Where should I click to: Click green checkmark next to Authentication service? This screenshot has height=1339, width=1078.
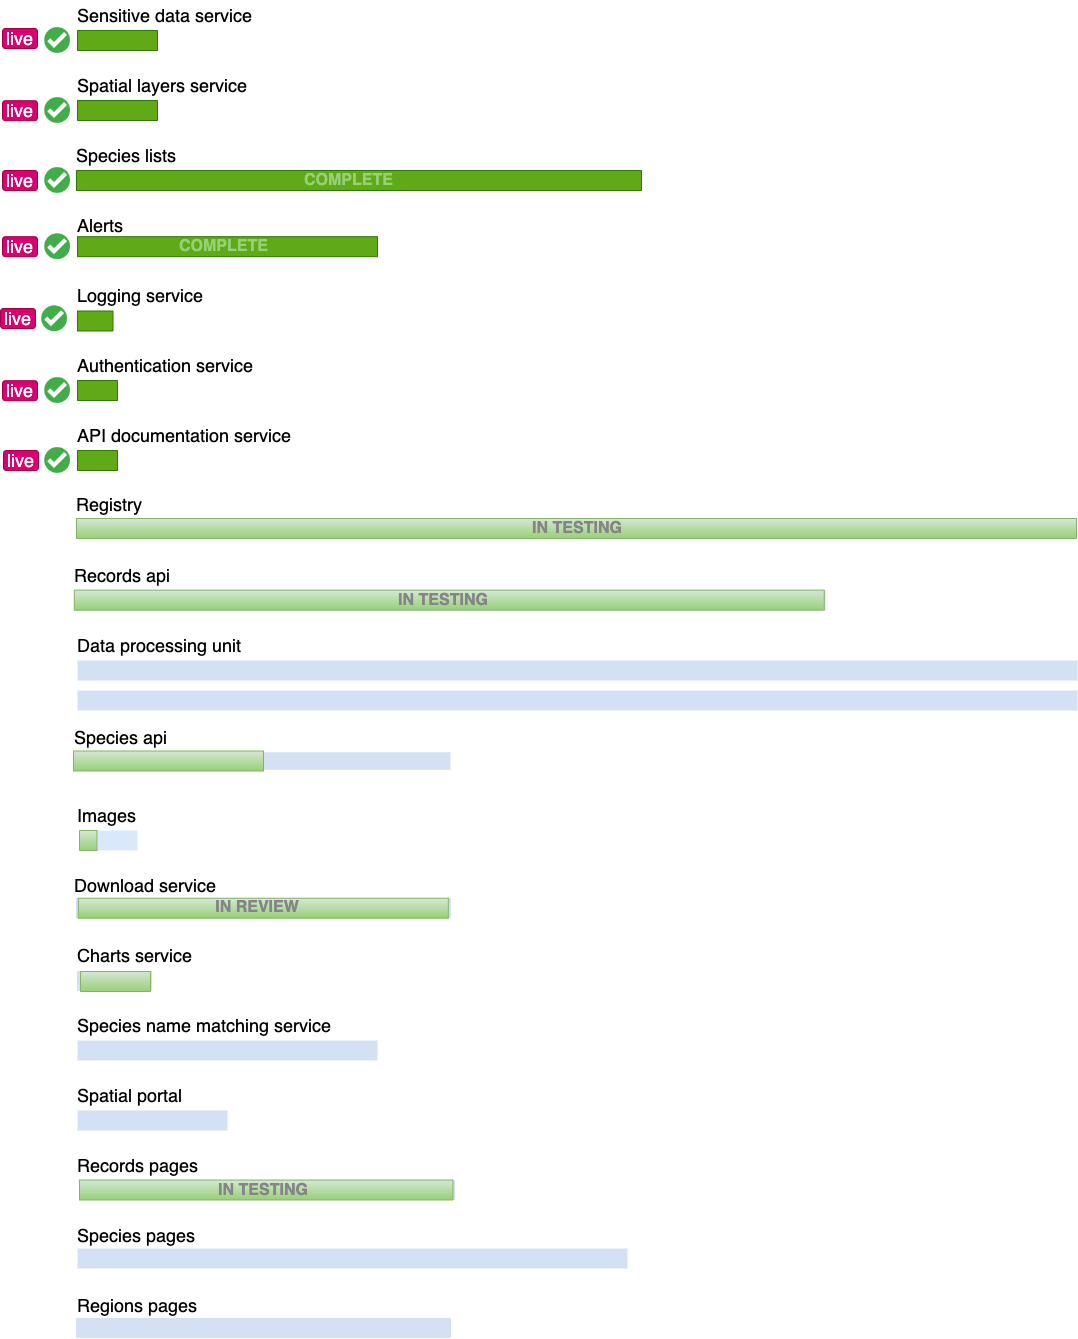(57, 390)
